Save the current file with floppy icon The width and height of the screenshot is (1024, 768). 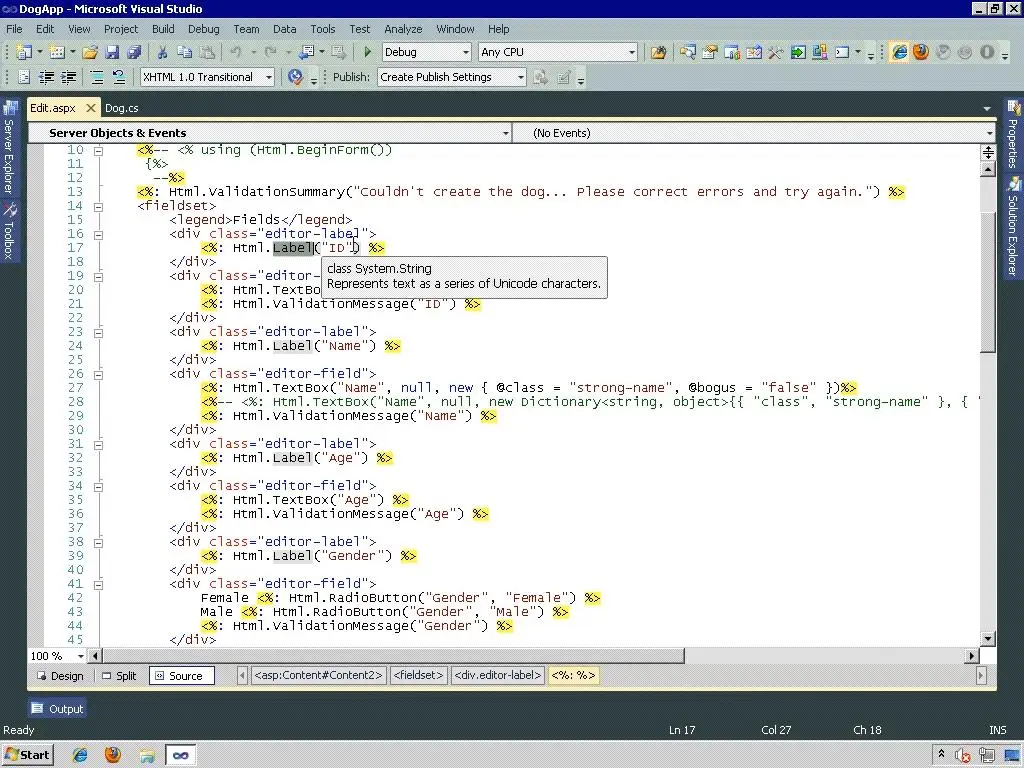(x=112, y=52)
